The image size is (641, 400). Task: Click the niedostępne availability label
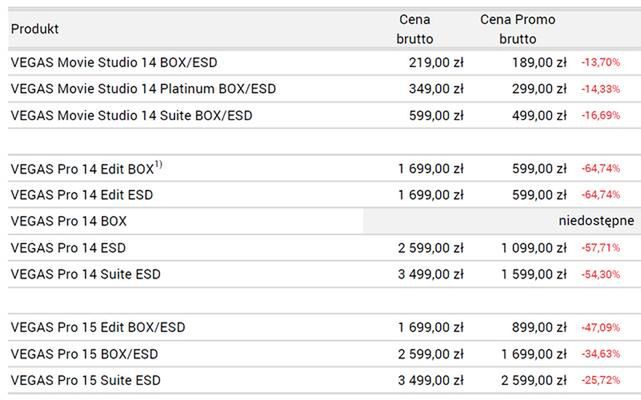pyautogui.click(x=597, y=221)
